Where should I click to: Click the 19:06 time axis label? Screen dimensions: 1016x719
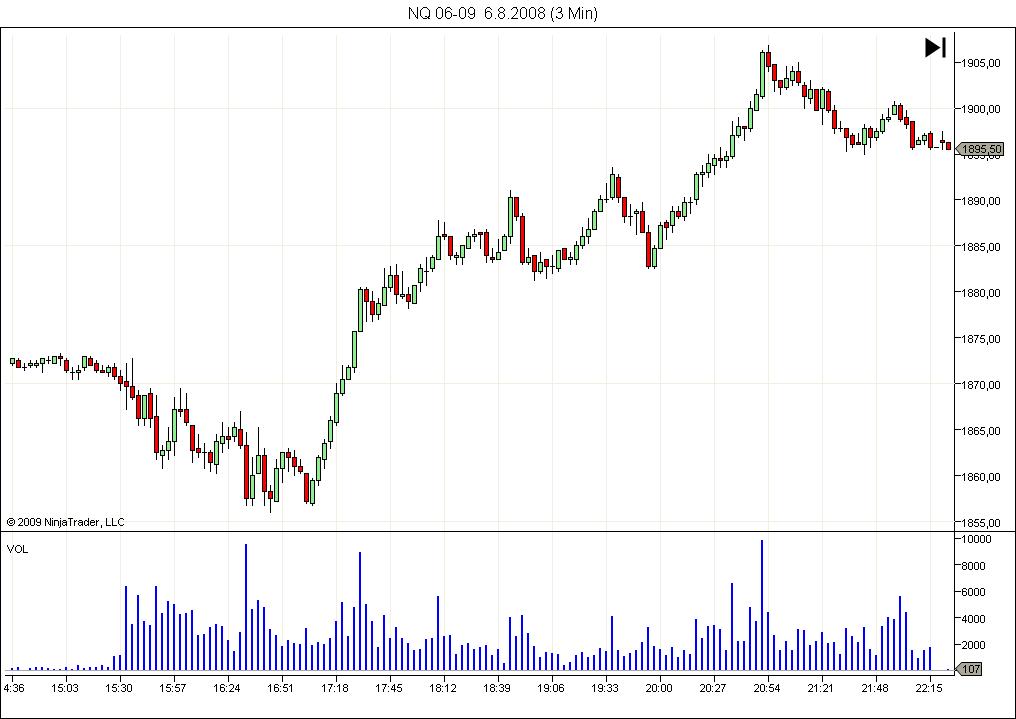[551, 688]
